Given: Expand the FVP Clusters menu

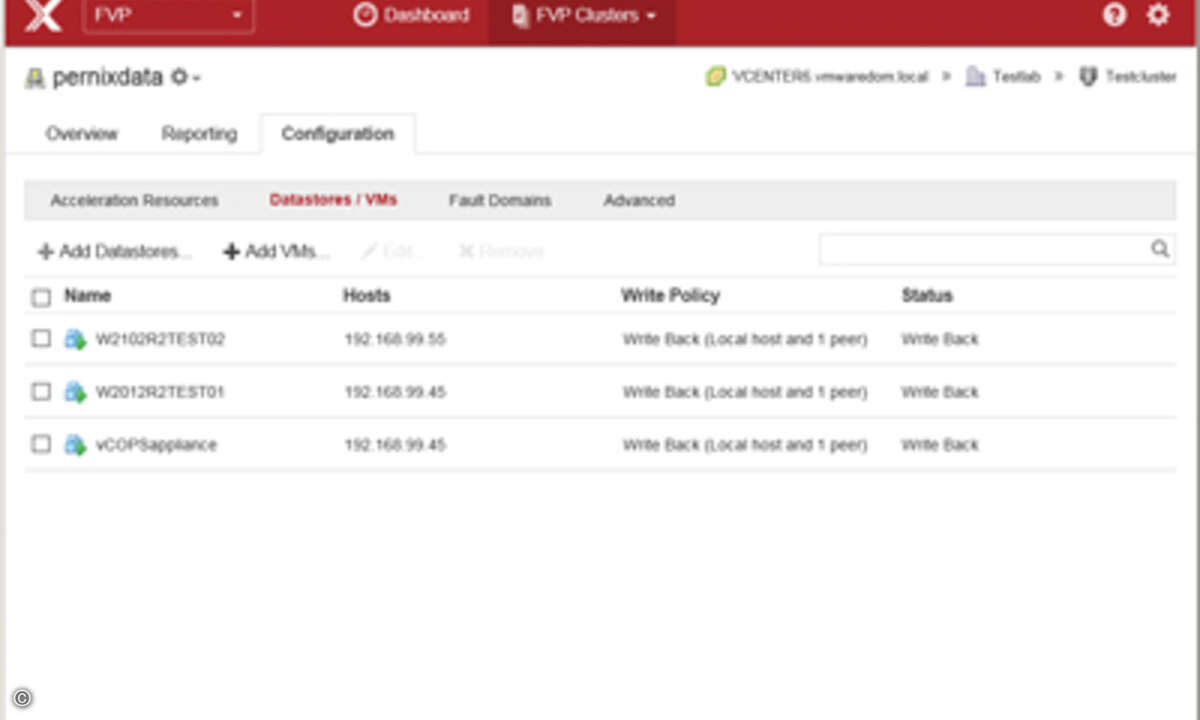Looking at the screenshot, I should (583, 16).
